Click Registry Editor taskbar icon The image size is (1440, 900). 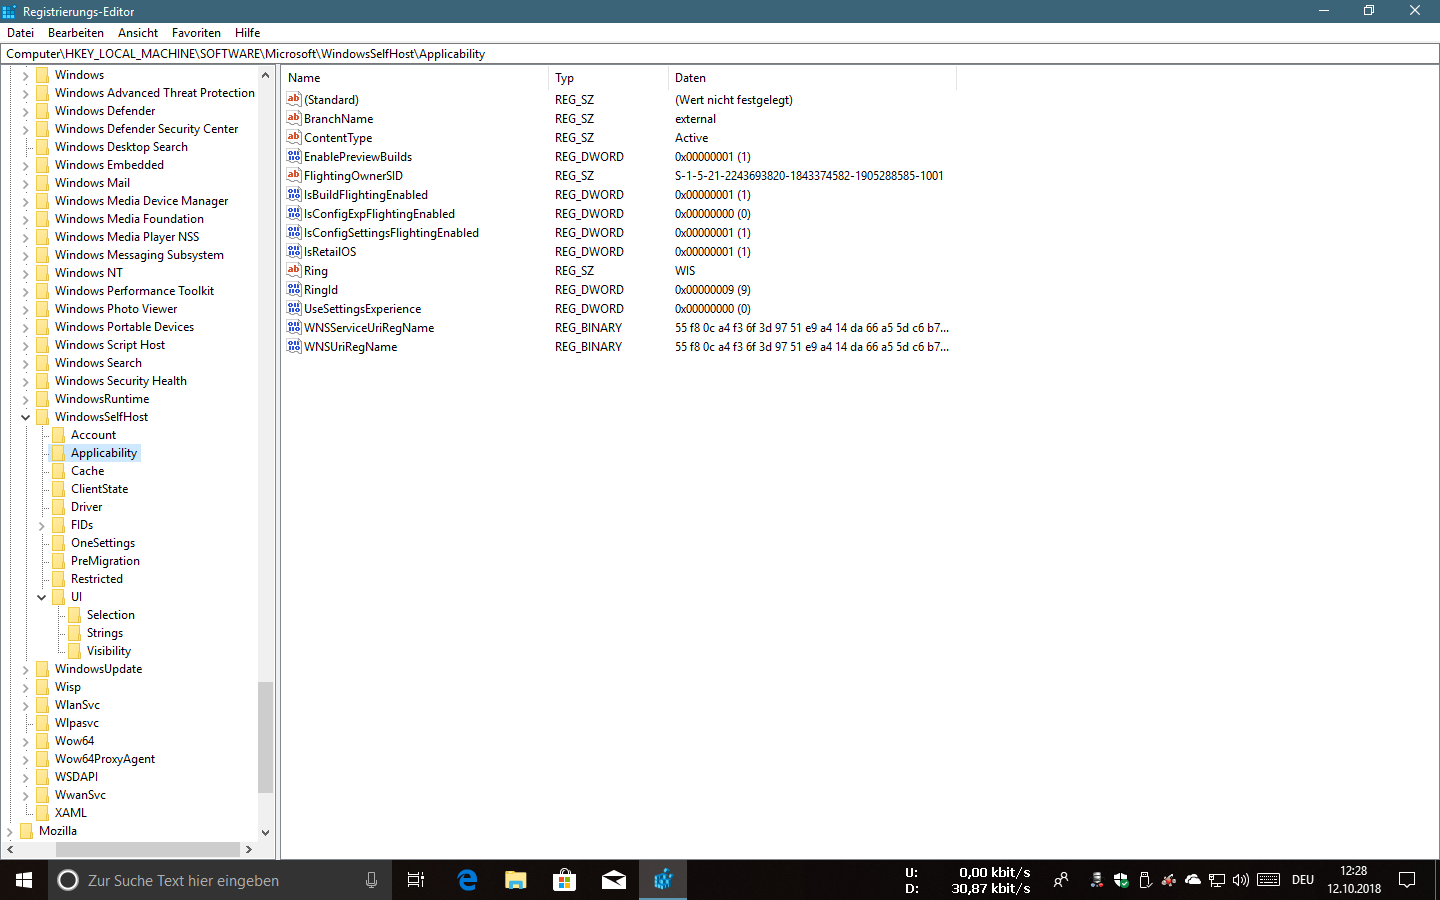pyautogui.click(x=662, y=880)
